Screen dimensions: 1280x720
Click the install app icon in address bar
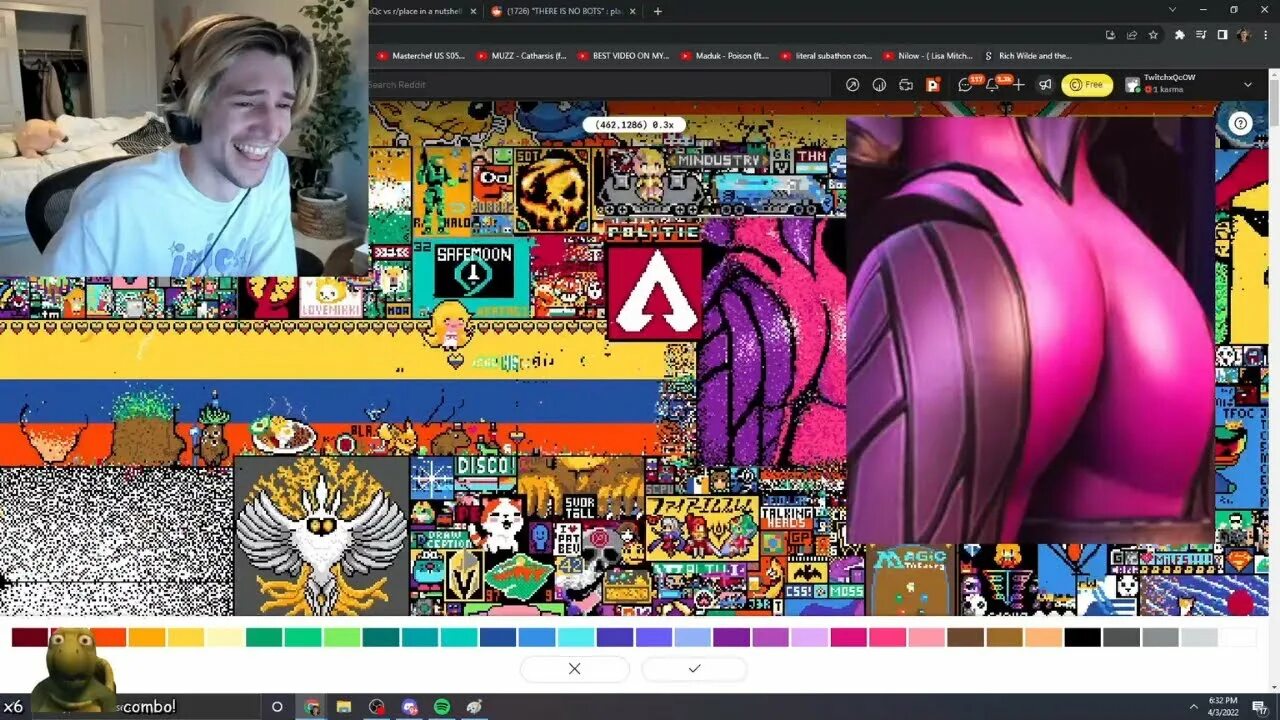tap(1110, 34)
